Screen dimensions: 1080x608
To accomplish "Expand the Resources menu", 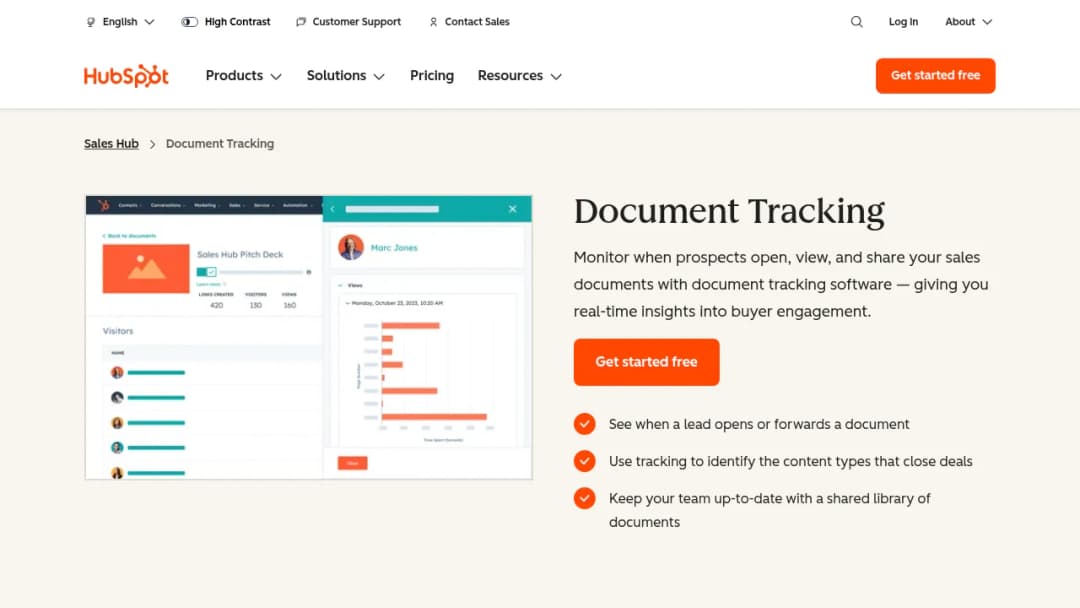I will point(519,76).
